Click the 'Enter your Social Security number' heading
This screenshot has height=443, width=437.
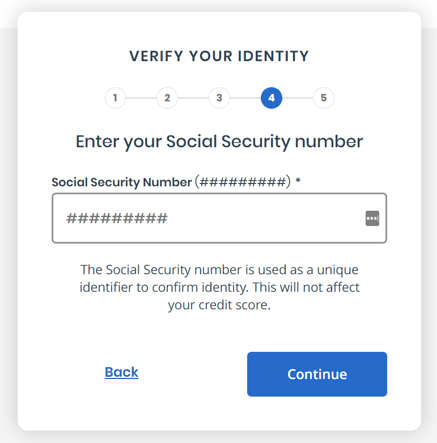pyautogui.click(x=219, y=142)
